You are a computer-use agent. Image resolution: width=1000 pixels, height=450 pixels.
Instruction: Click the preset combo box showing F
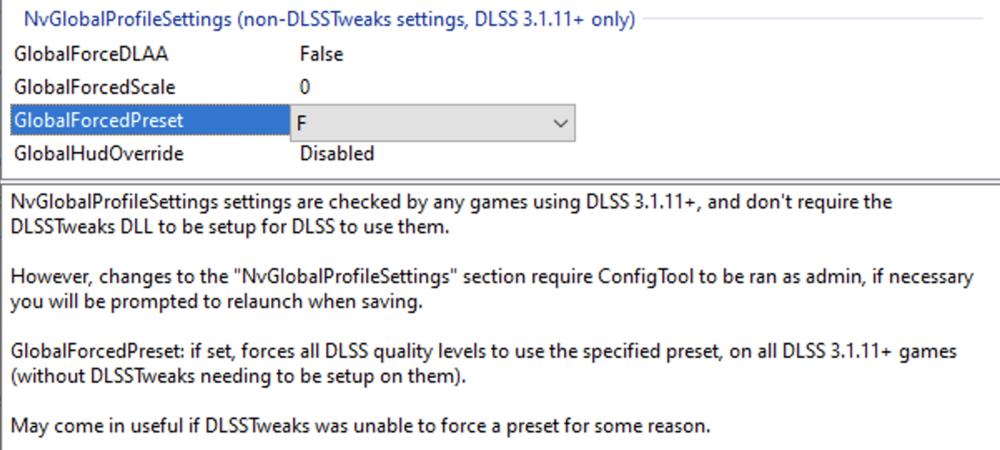tap(420, 122)
